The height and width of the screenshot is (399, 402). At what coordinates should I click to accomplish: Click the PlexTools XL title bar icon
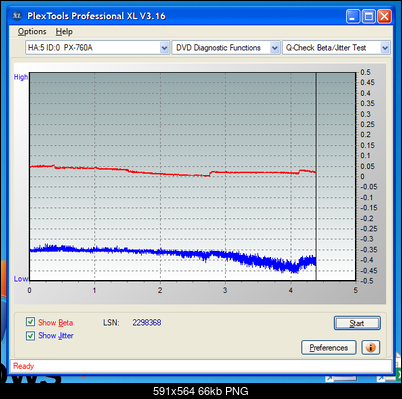pyautogui.click(x=17, y=16)
